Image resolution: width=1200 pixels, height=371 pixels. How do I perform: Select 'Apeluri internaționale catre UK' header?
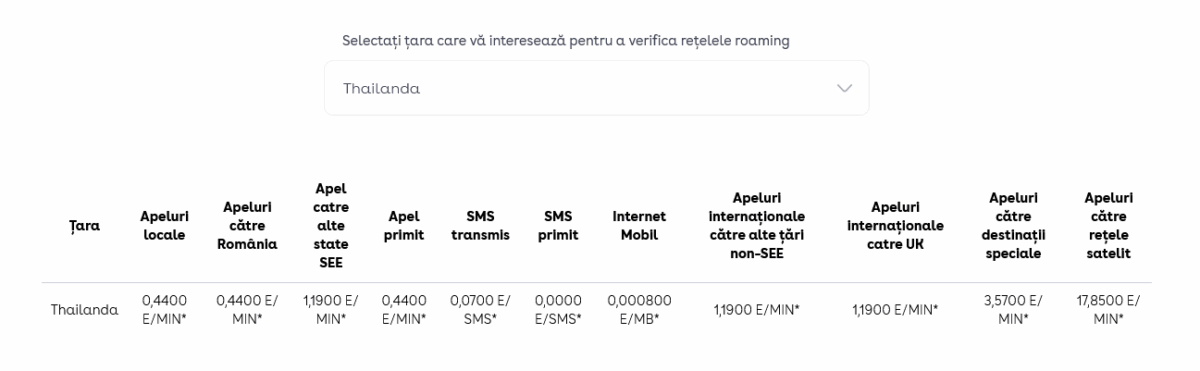pyautogui.click(x=895, y=225)
